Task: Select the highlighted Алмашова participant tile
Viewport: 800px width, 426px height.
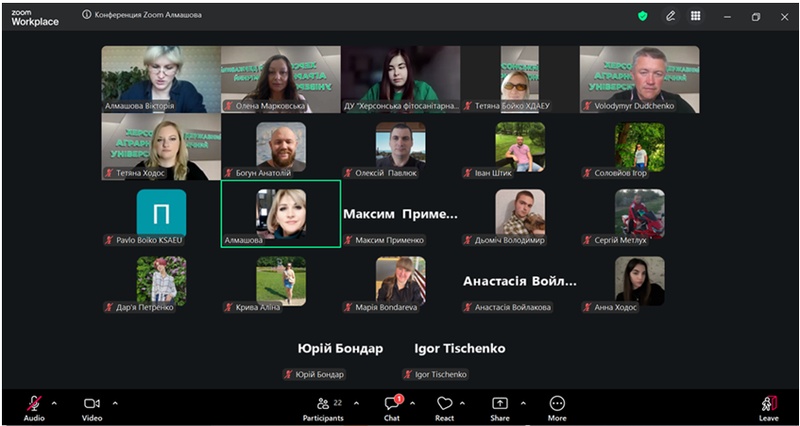Action: (281, 214)
